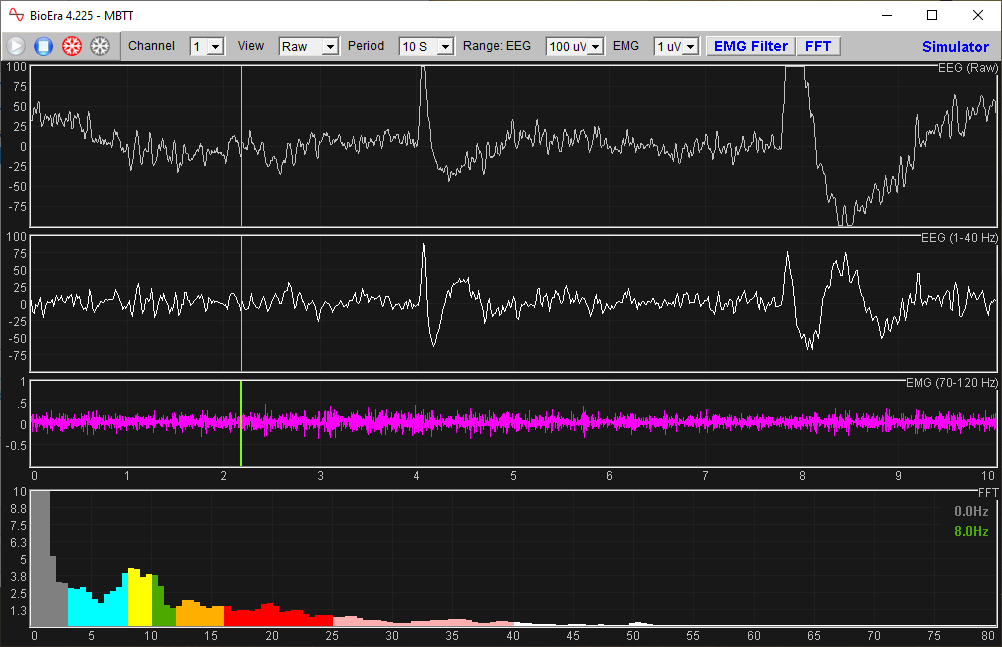Select the red snowflake freeze icon

69,45
